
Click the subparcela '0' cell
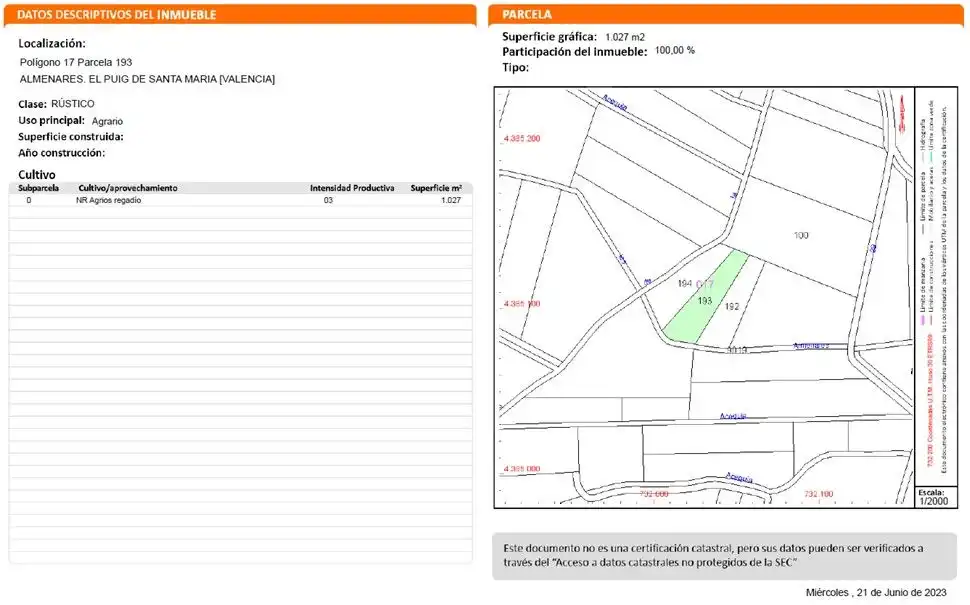pos(28,200)
